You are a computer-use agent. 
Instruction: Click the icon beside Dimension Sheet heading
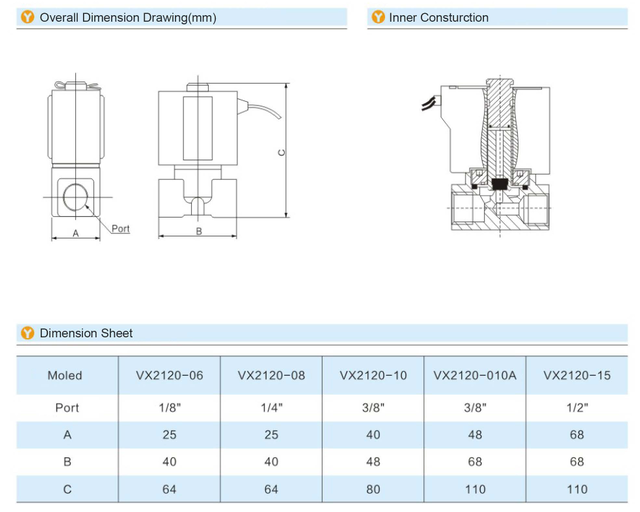click(28, 333)
